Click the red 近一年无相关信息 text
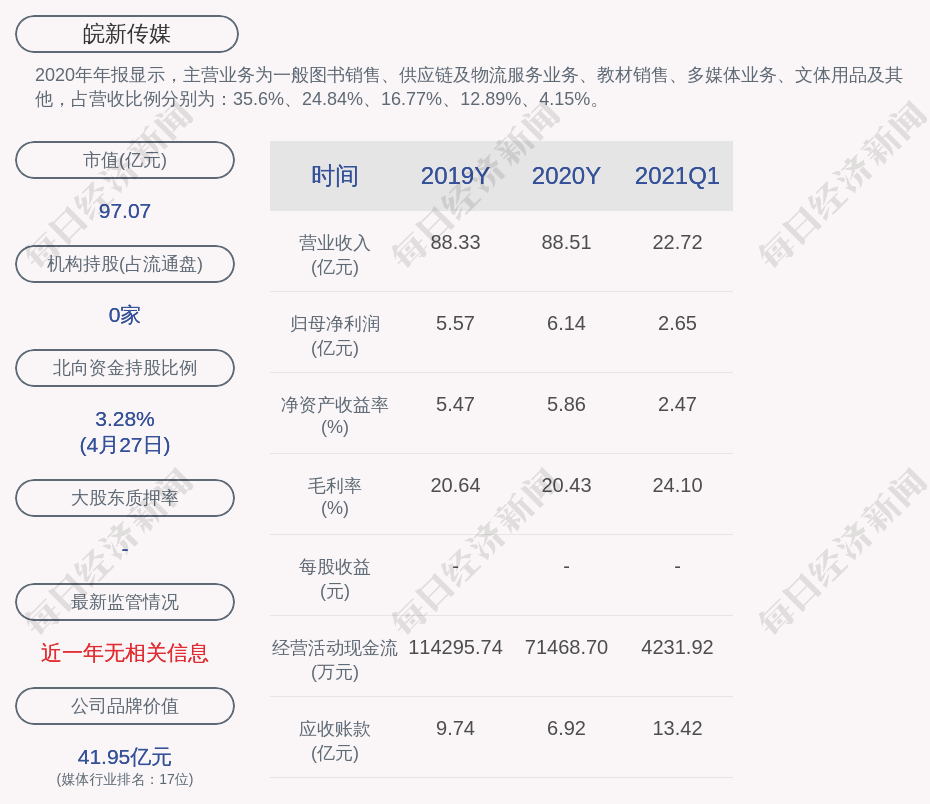The image size is (930, 804). pos(125,653)
